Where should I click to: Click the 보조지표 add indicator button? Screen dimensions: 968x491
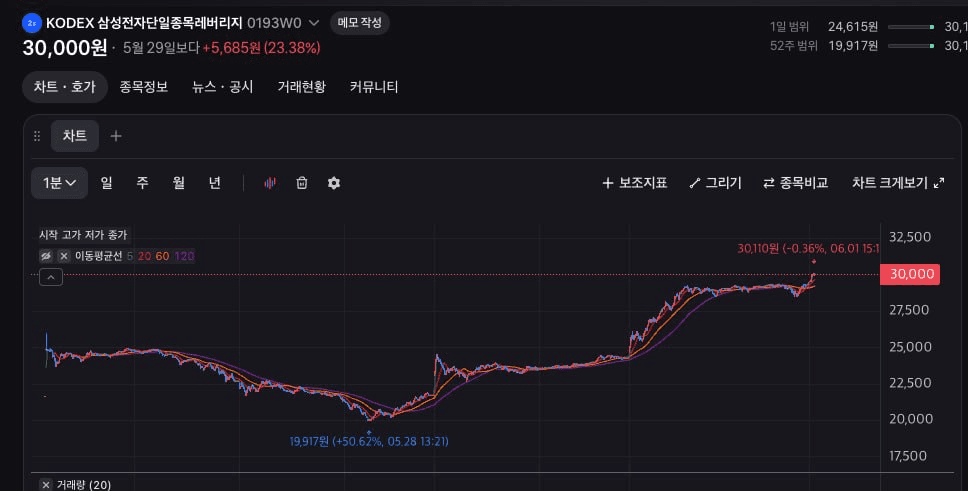click(x=635, y=183)
